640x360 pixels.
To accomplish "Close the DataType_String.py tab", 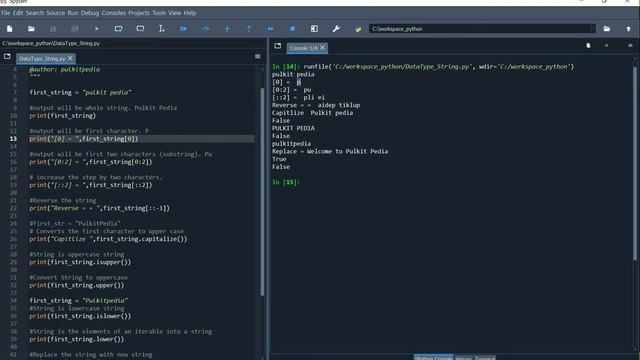I will click(x=70, y=58).
